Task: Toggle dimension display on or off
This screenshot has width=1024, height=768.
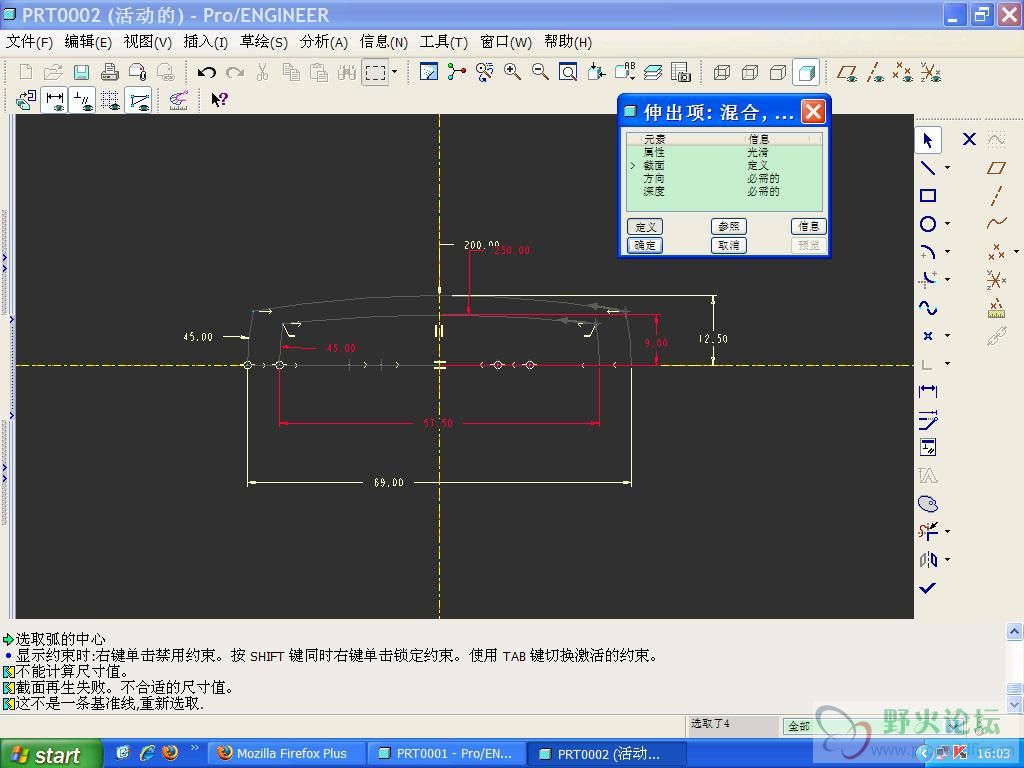Action: coord(54,100)
